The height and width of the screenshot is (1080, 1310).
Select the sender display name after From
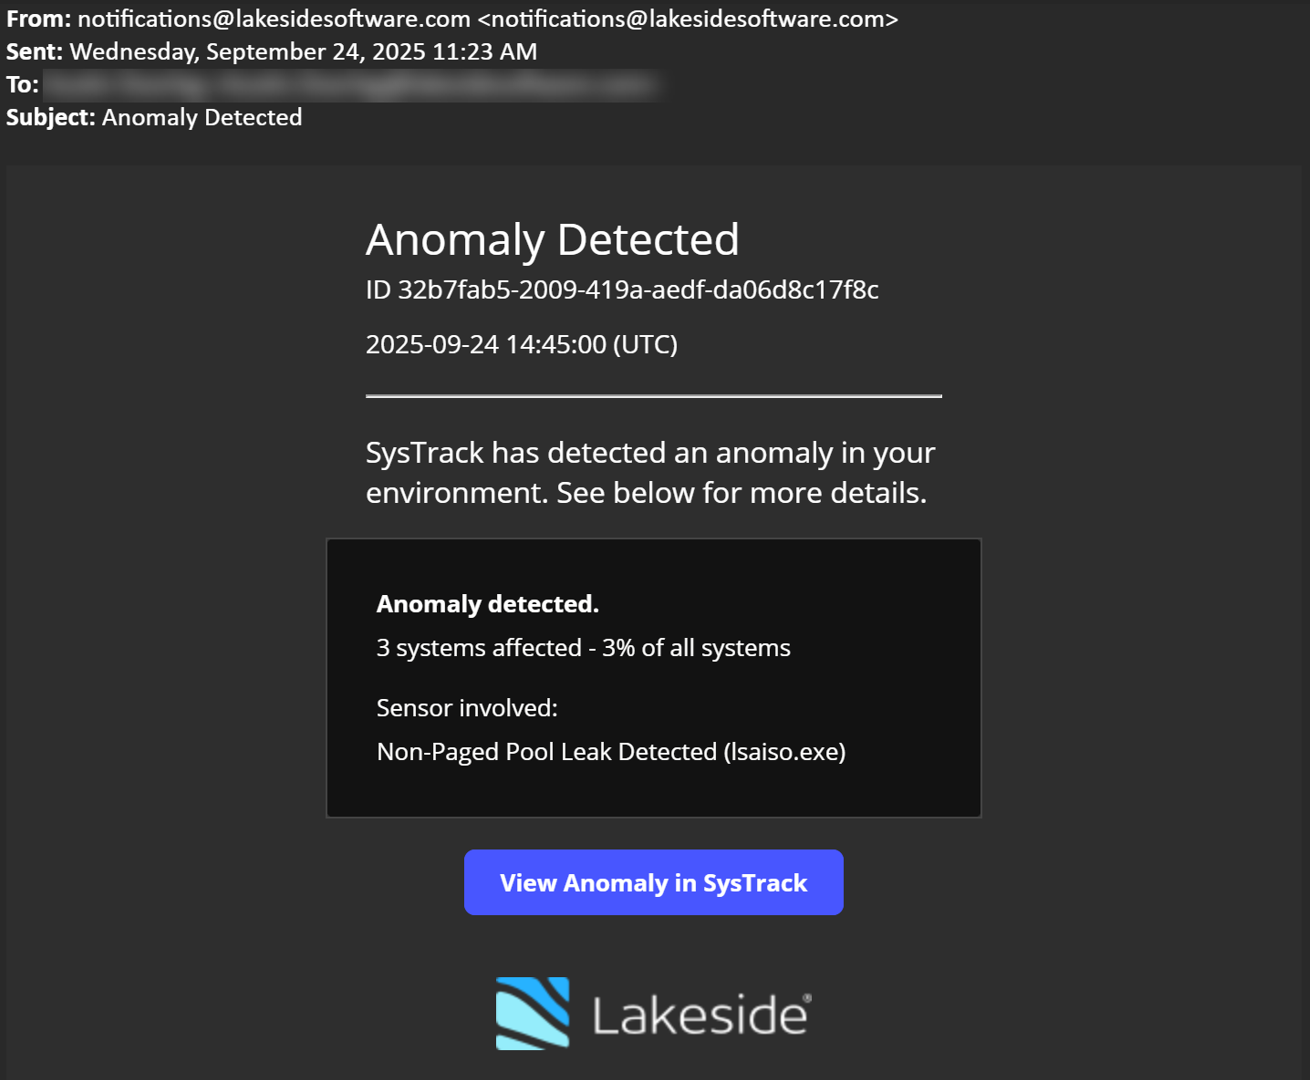(x=273, y=19)
